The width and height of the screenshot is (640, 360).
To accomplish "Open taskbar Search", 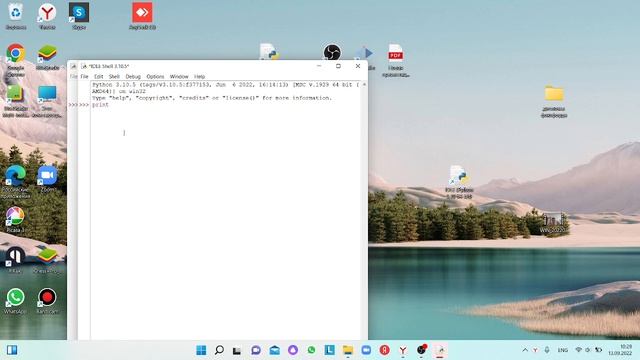I will point(219,350).
